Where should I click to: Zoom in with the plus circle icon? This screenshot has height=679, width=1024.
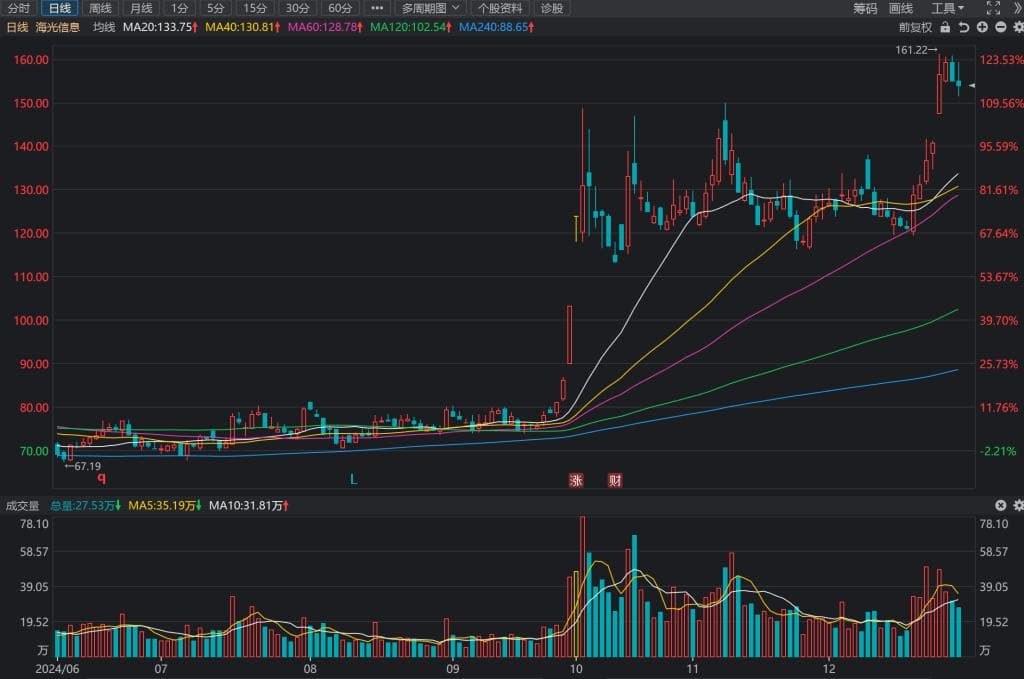click(x=982, y=27)
